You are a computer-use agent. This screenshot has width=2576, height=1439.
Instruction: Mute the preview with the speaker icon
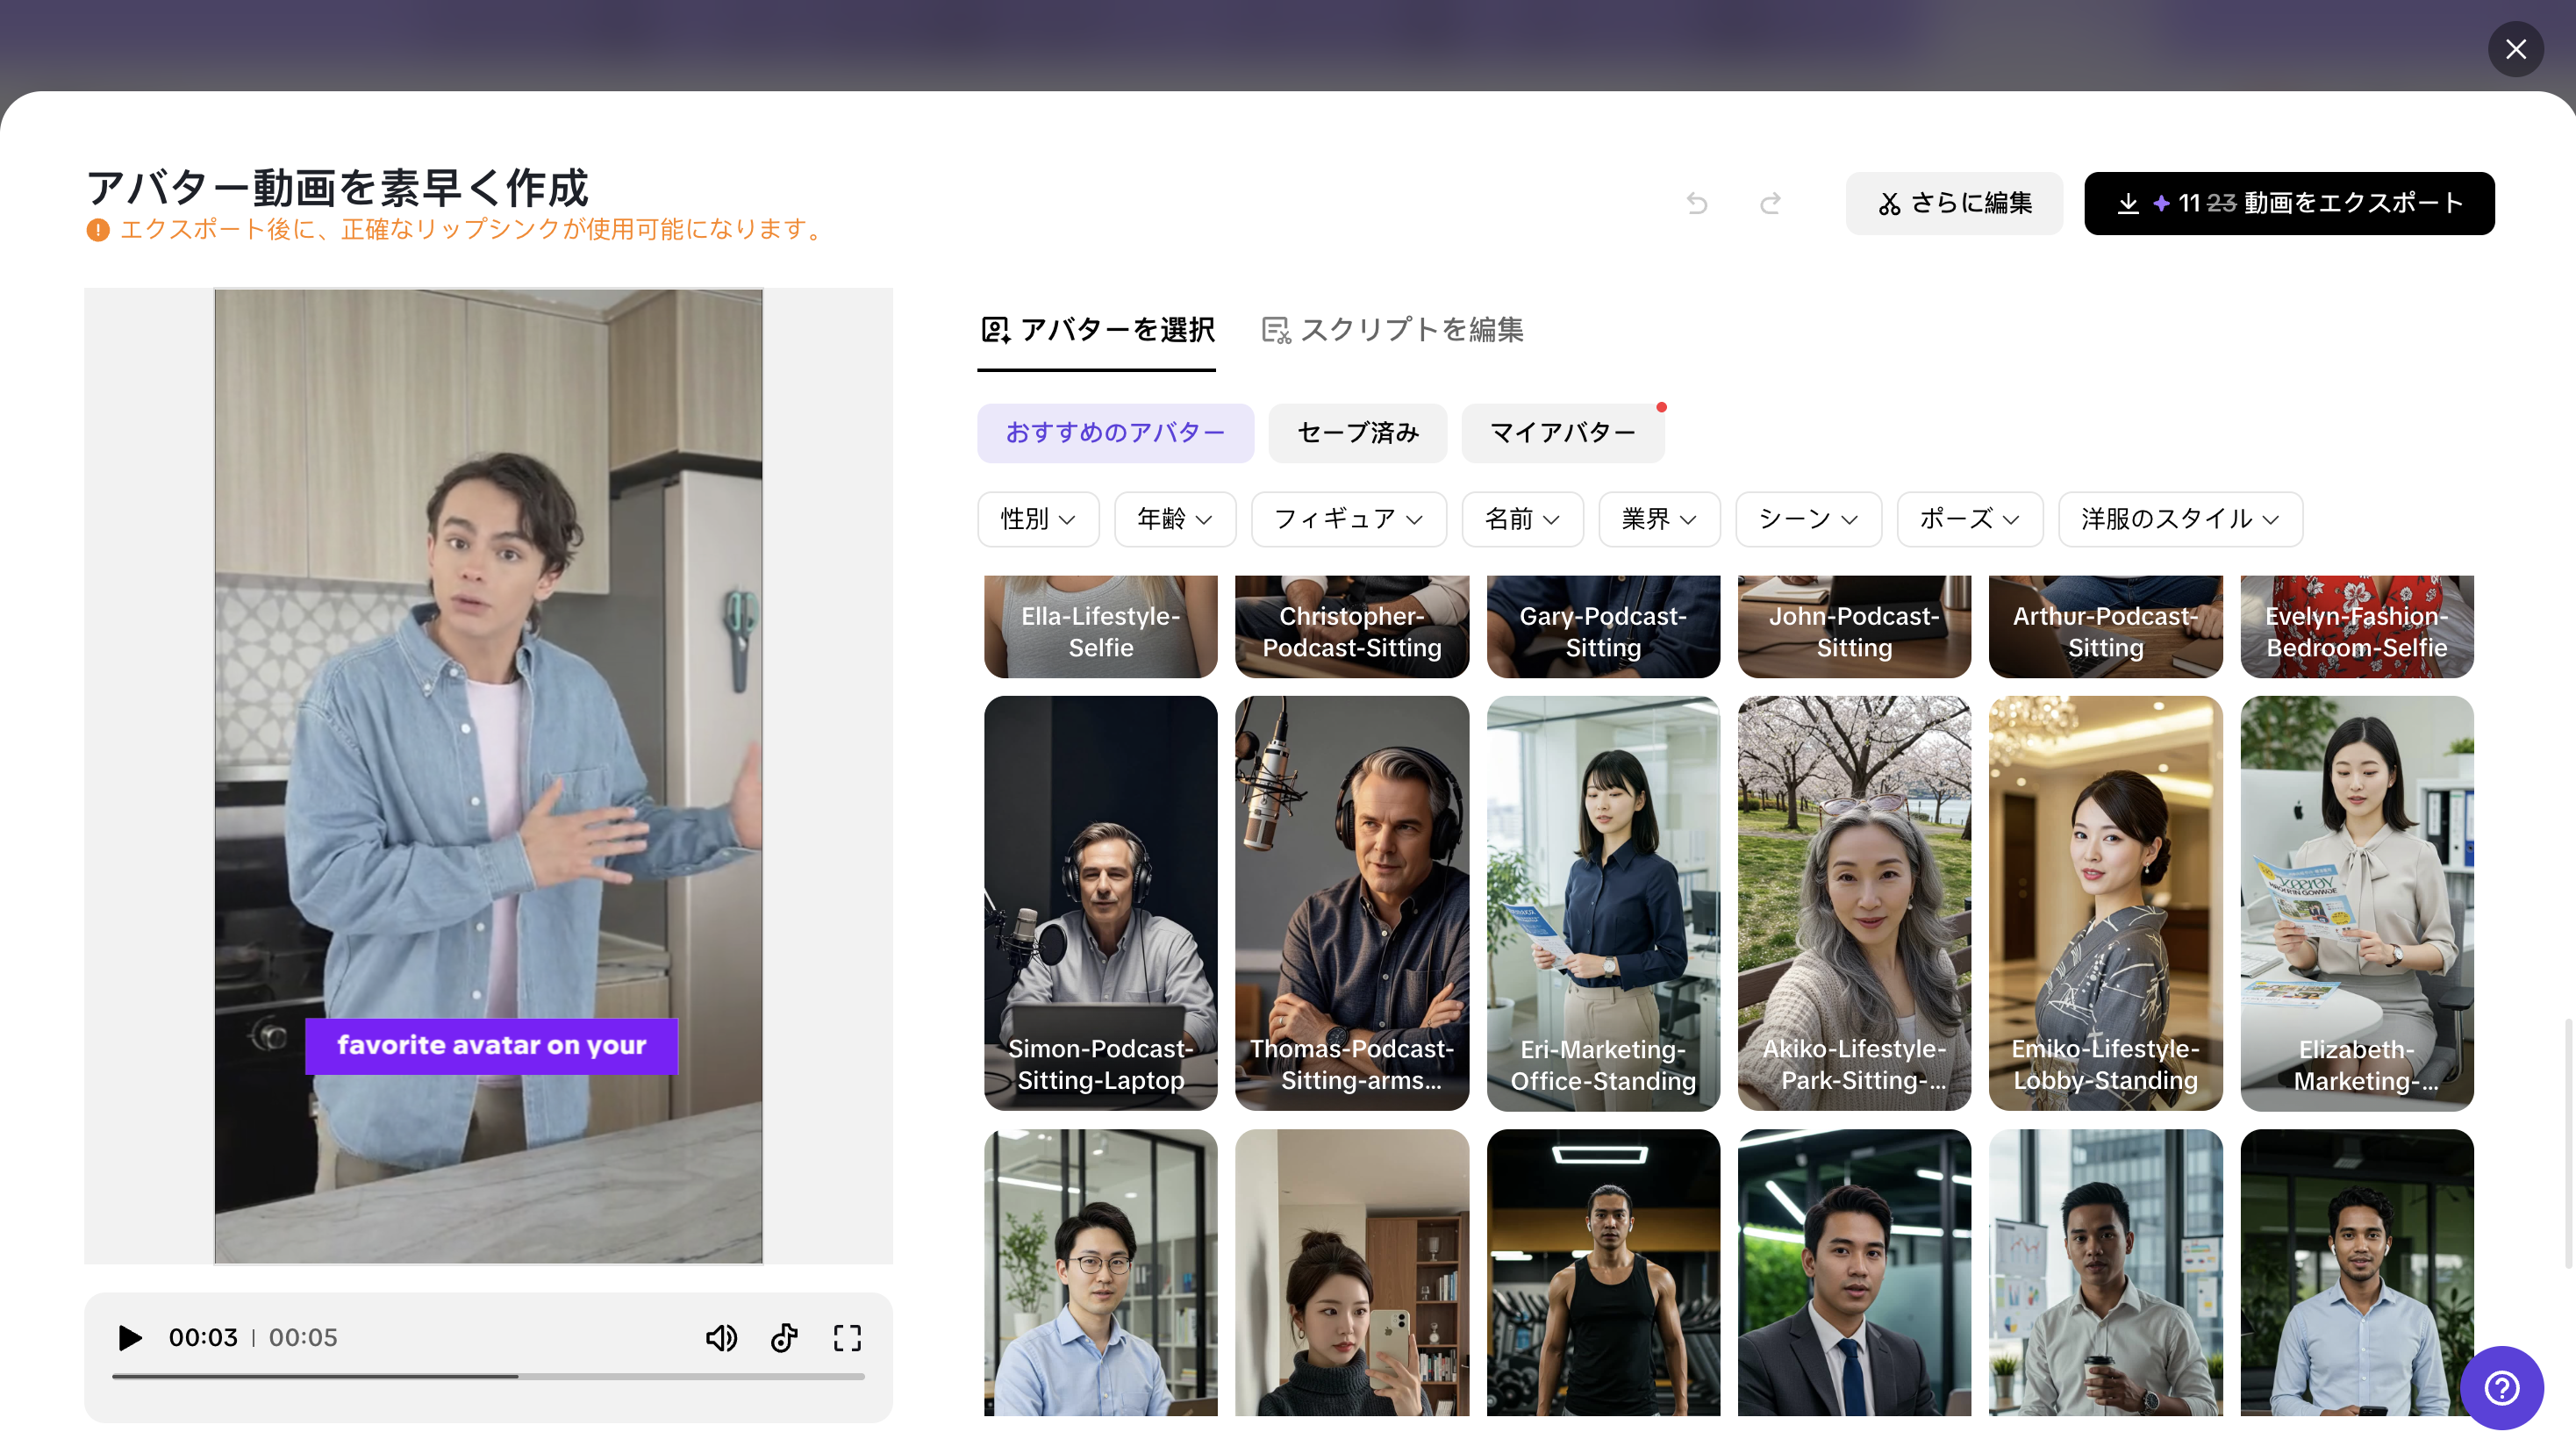(721, 1337)
